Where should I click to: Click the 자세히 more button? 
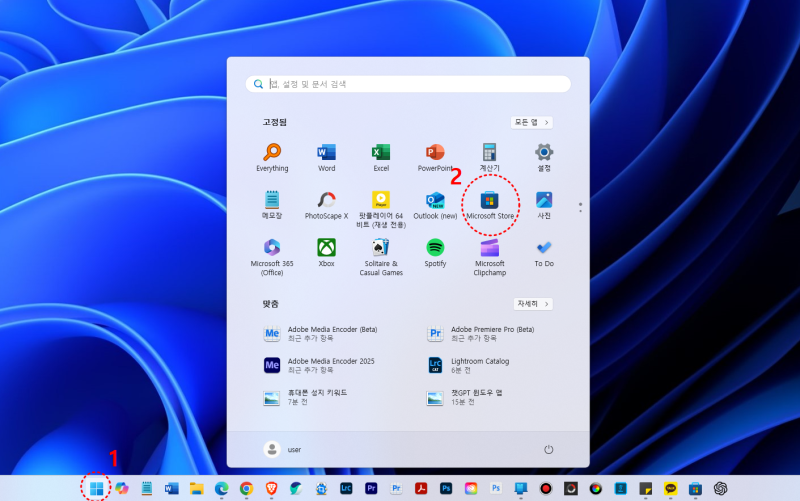click(533, 304)
